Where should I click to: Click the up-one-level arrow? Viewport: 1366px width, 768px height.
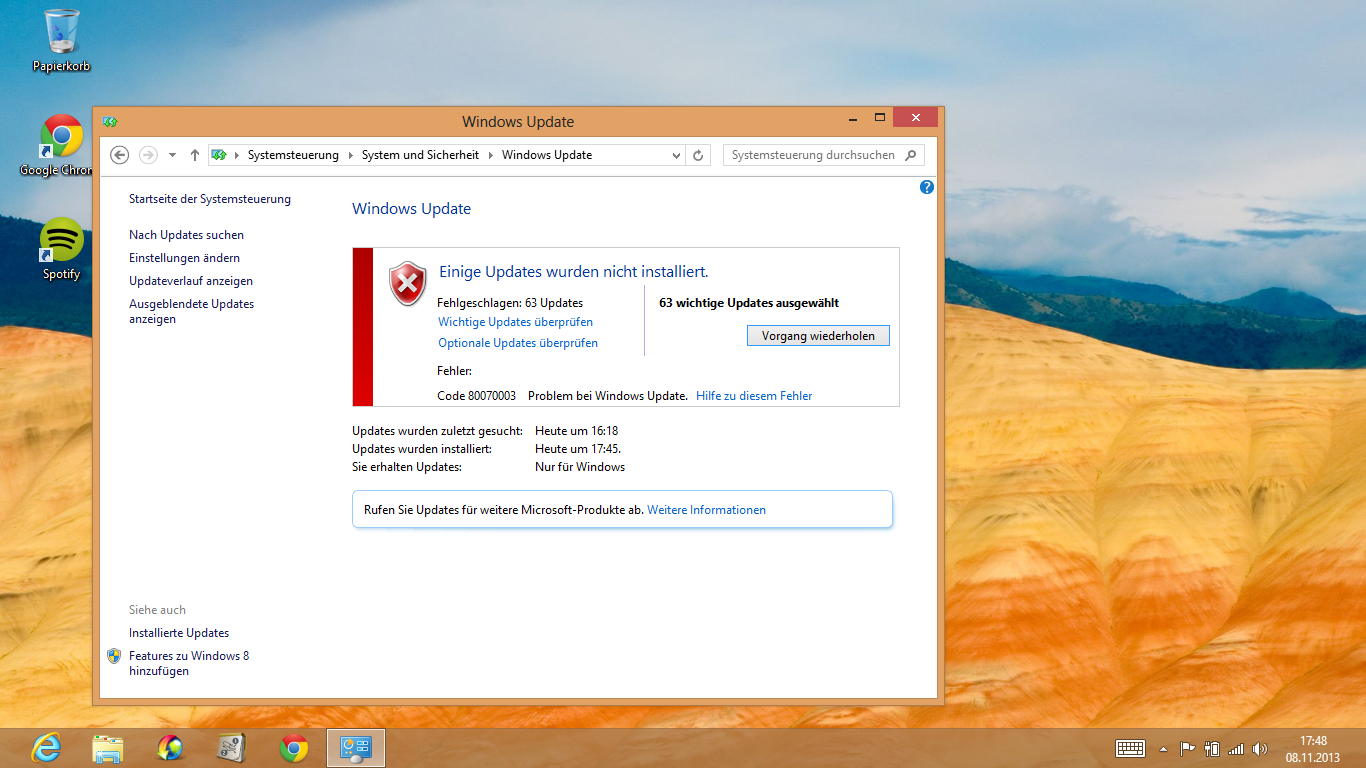click(194, 155)
